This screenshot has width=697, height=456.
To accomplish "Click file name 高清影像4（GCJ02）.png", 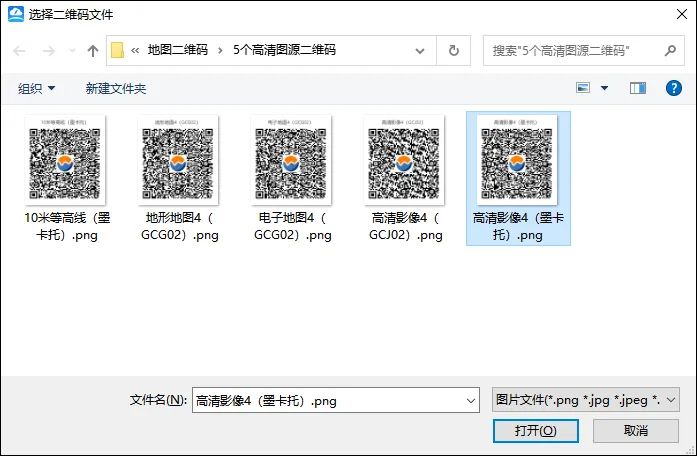I will tap(405, 226).
